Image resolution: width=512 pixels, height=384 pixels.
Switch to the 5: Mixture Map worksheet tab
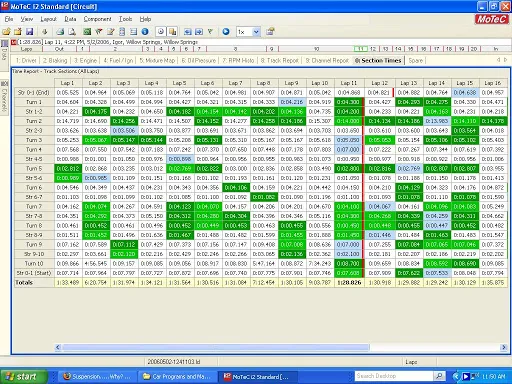157,60
